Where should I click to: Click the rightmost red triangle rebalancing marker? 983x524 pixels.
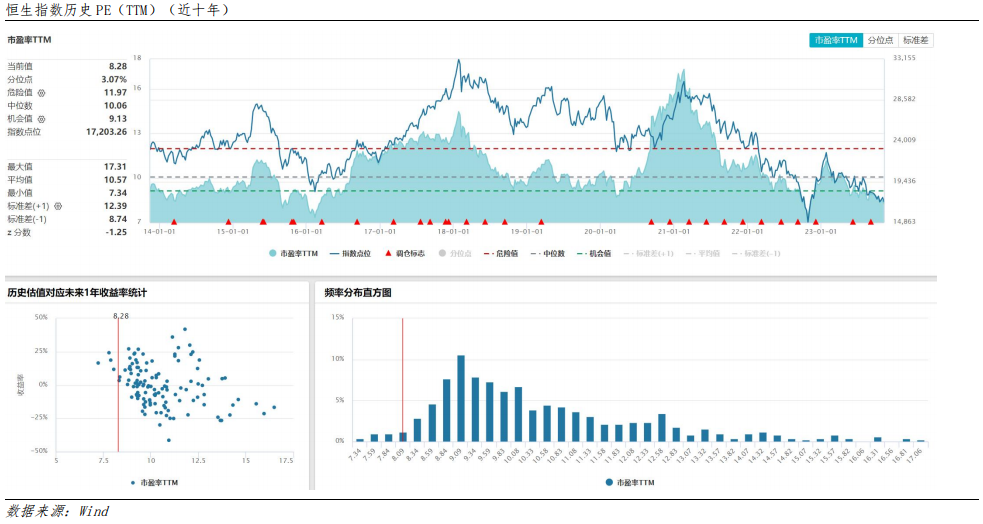pyautogui.click(x=871, y=222)
